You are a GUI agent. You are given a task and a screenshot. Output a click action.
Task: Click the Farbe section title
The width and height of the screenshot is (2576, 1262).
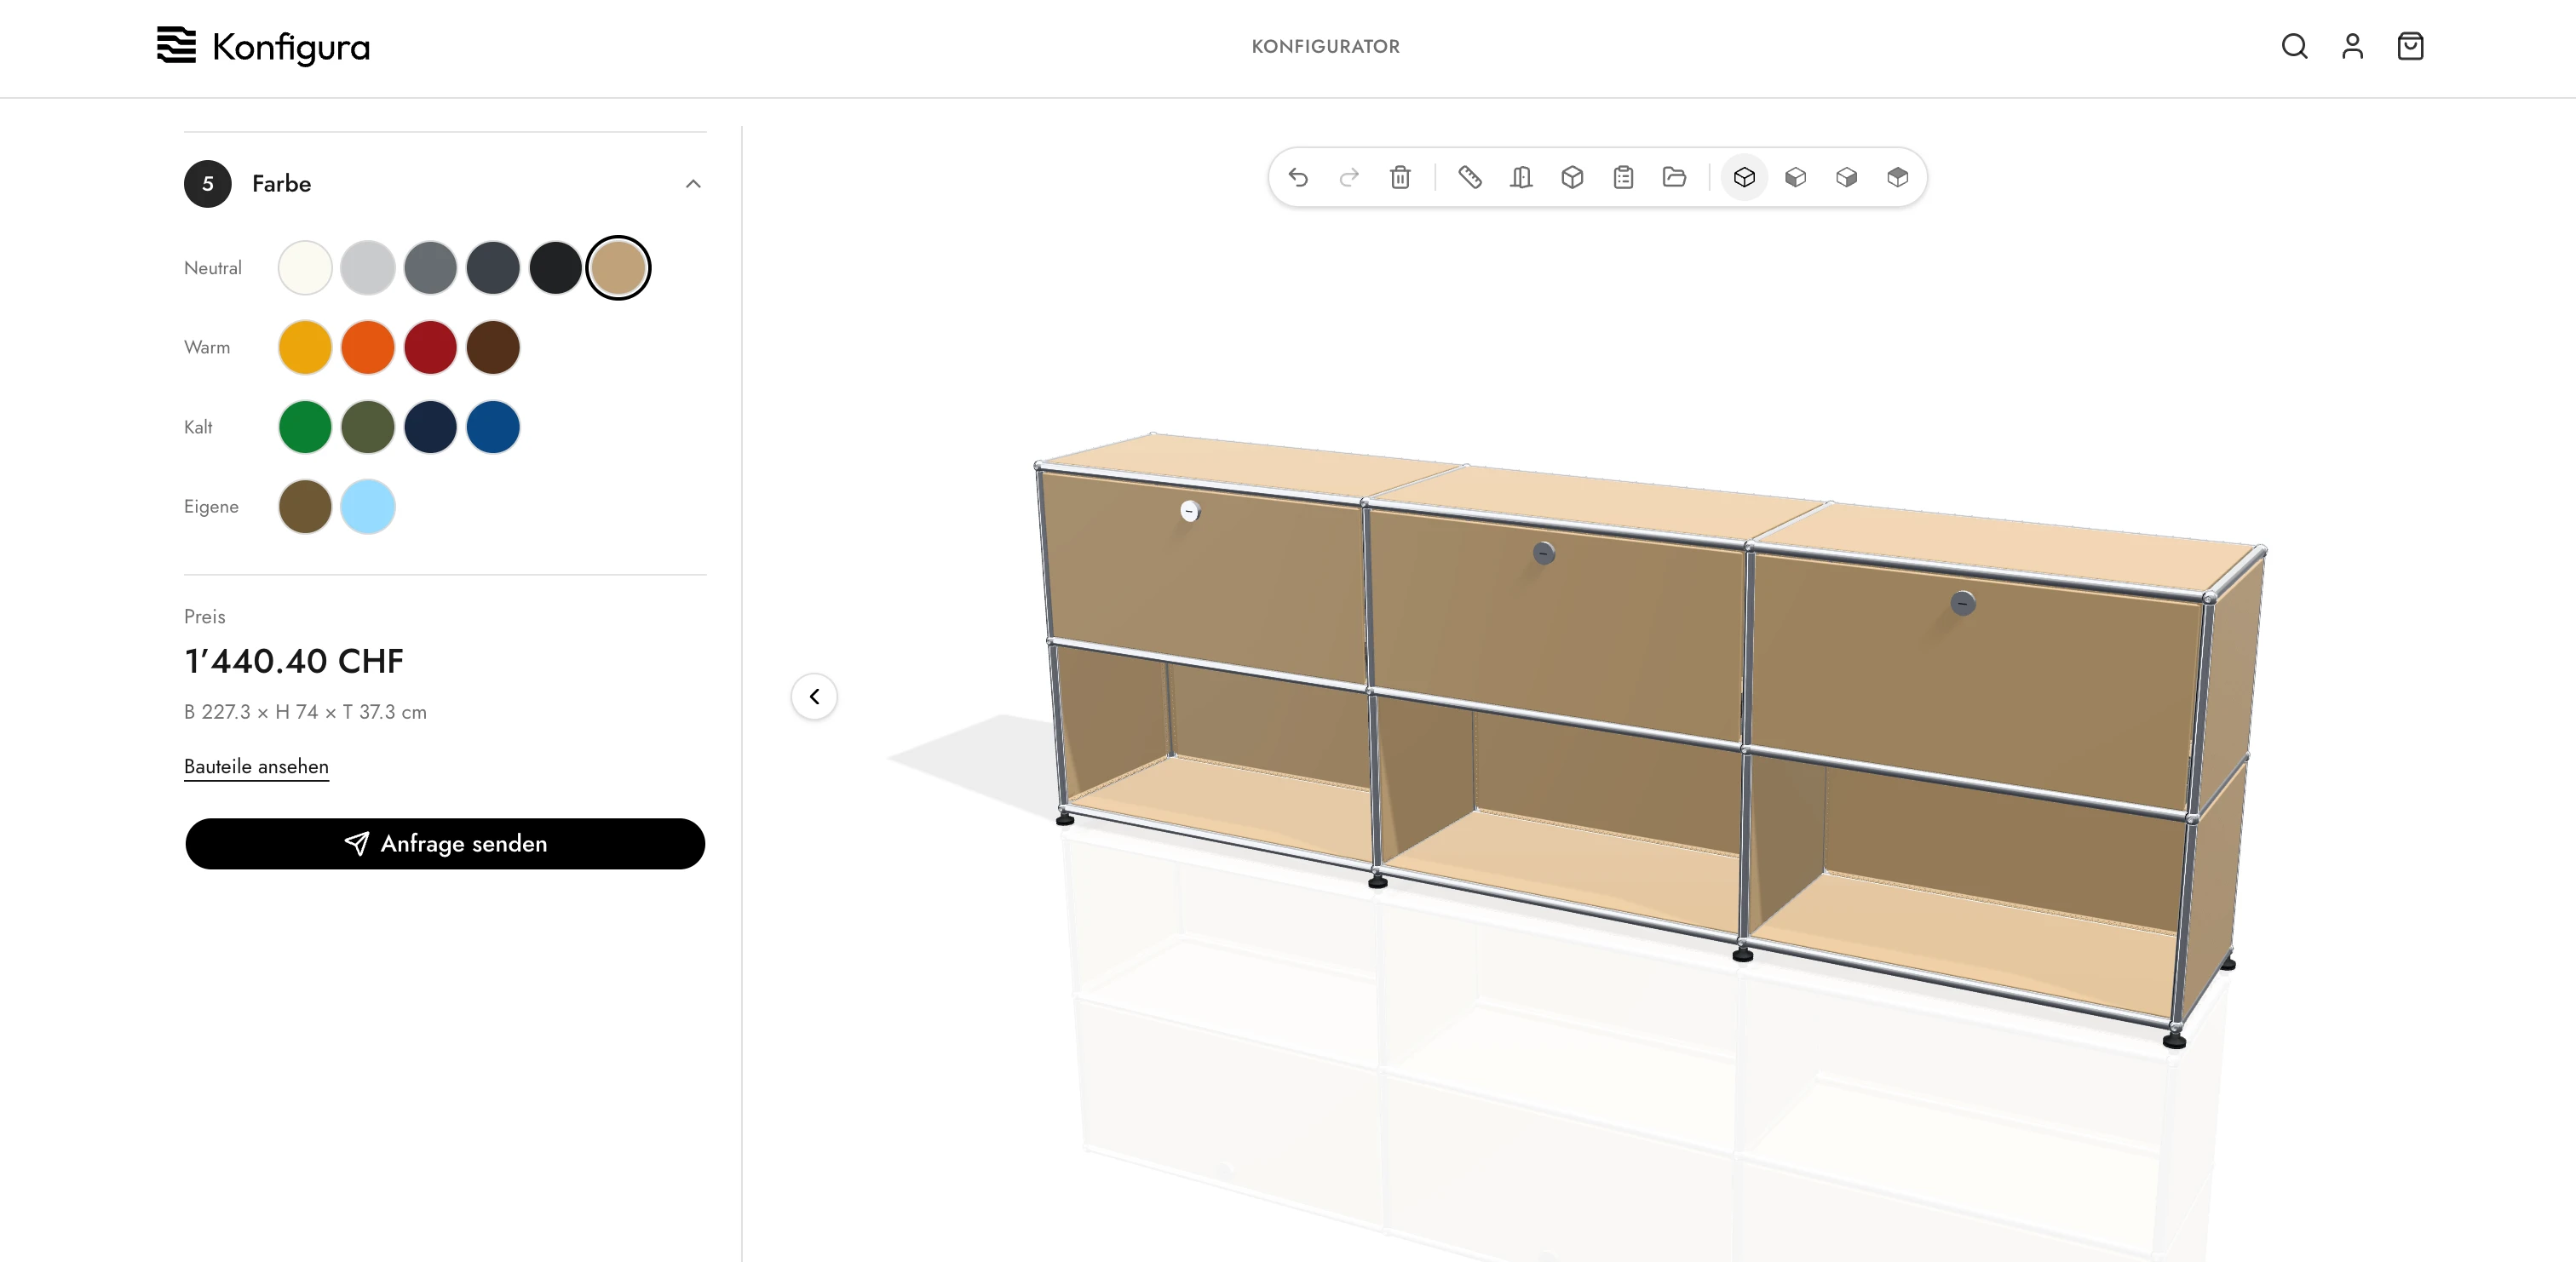point(281,184)
